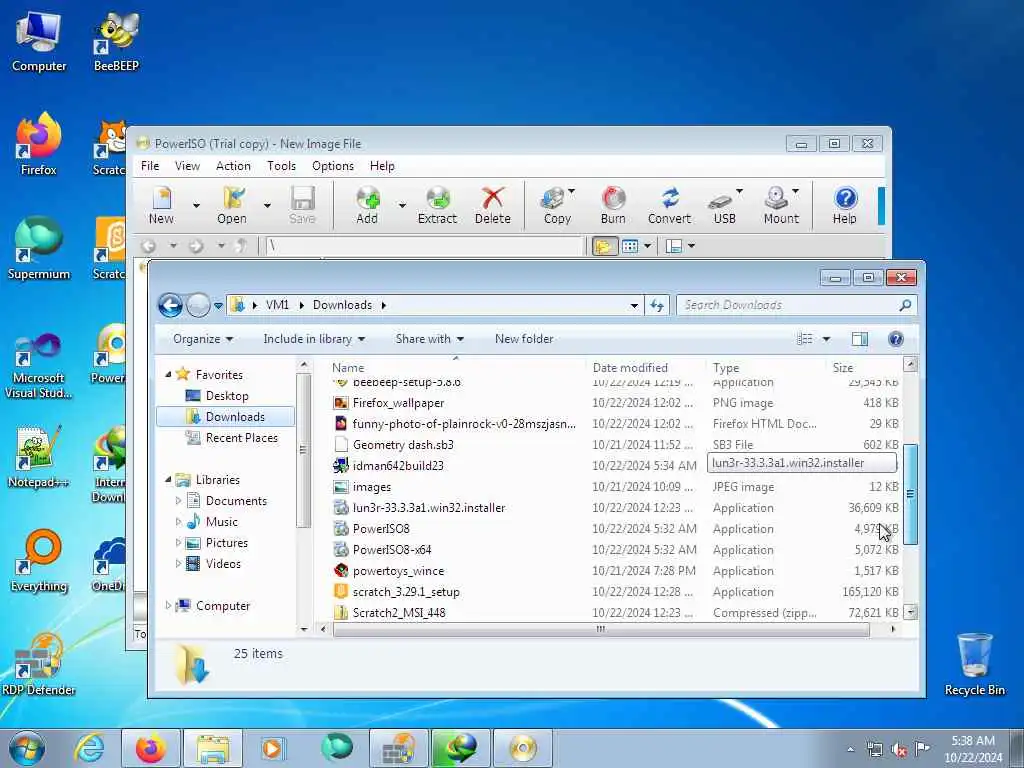
Task: Open dropdown arrow next to PowerISO New
Action: [197, 206]
